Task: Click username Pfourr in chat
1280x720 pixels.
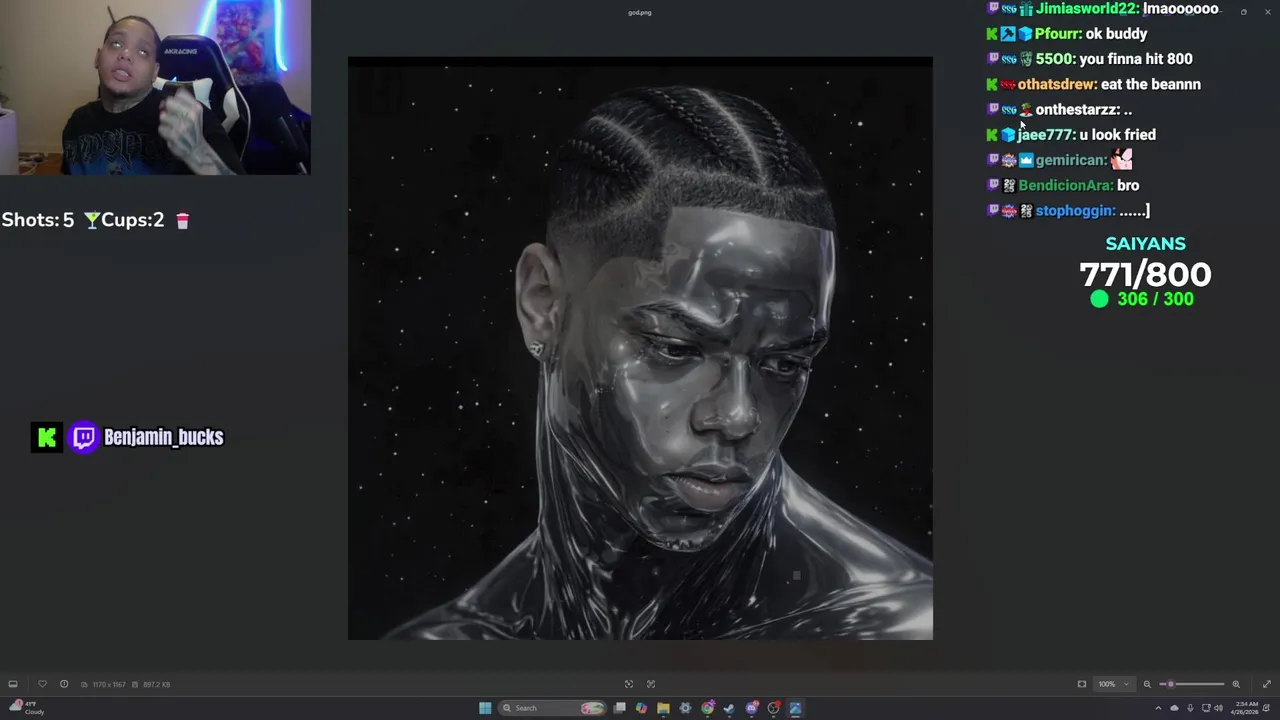Action: (1058, 34)
